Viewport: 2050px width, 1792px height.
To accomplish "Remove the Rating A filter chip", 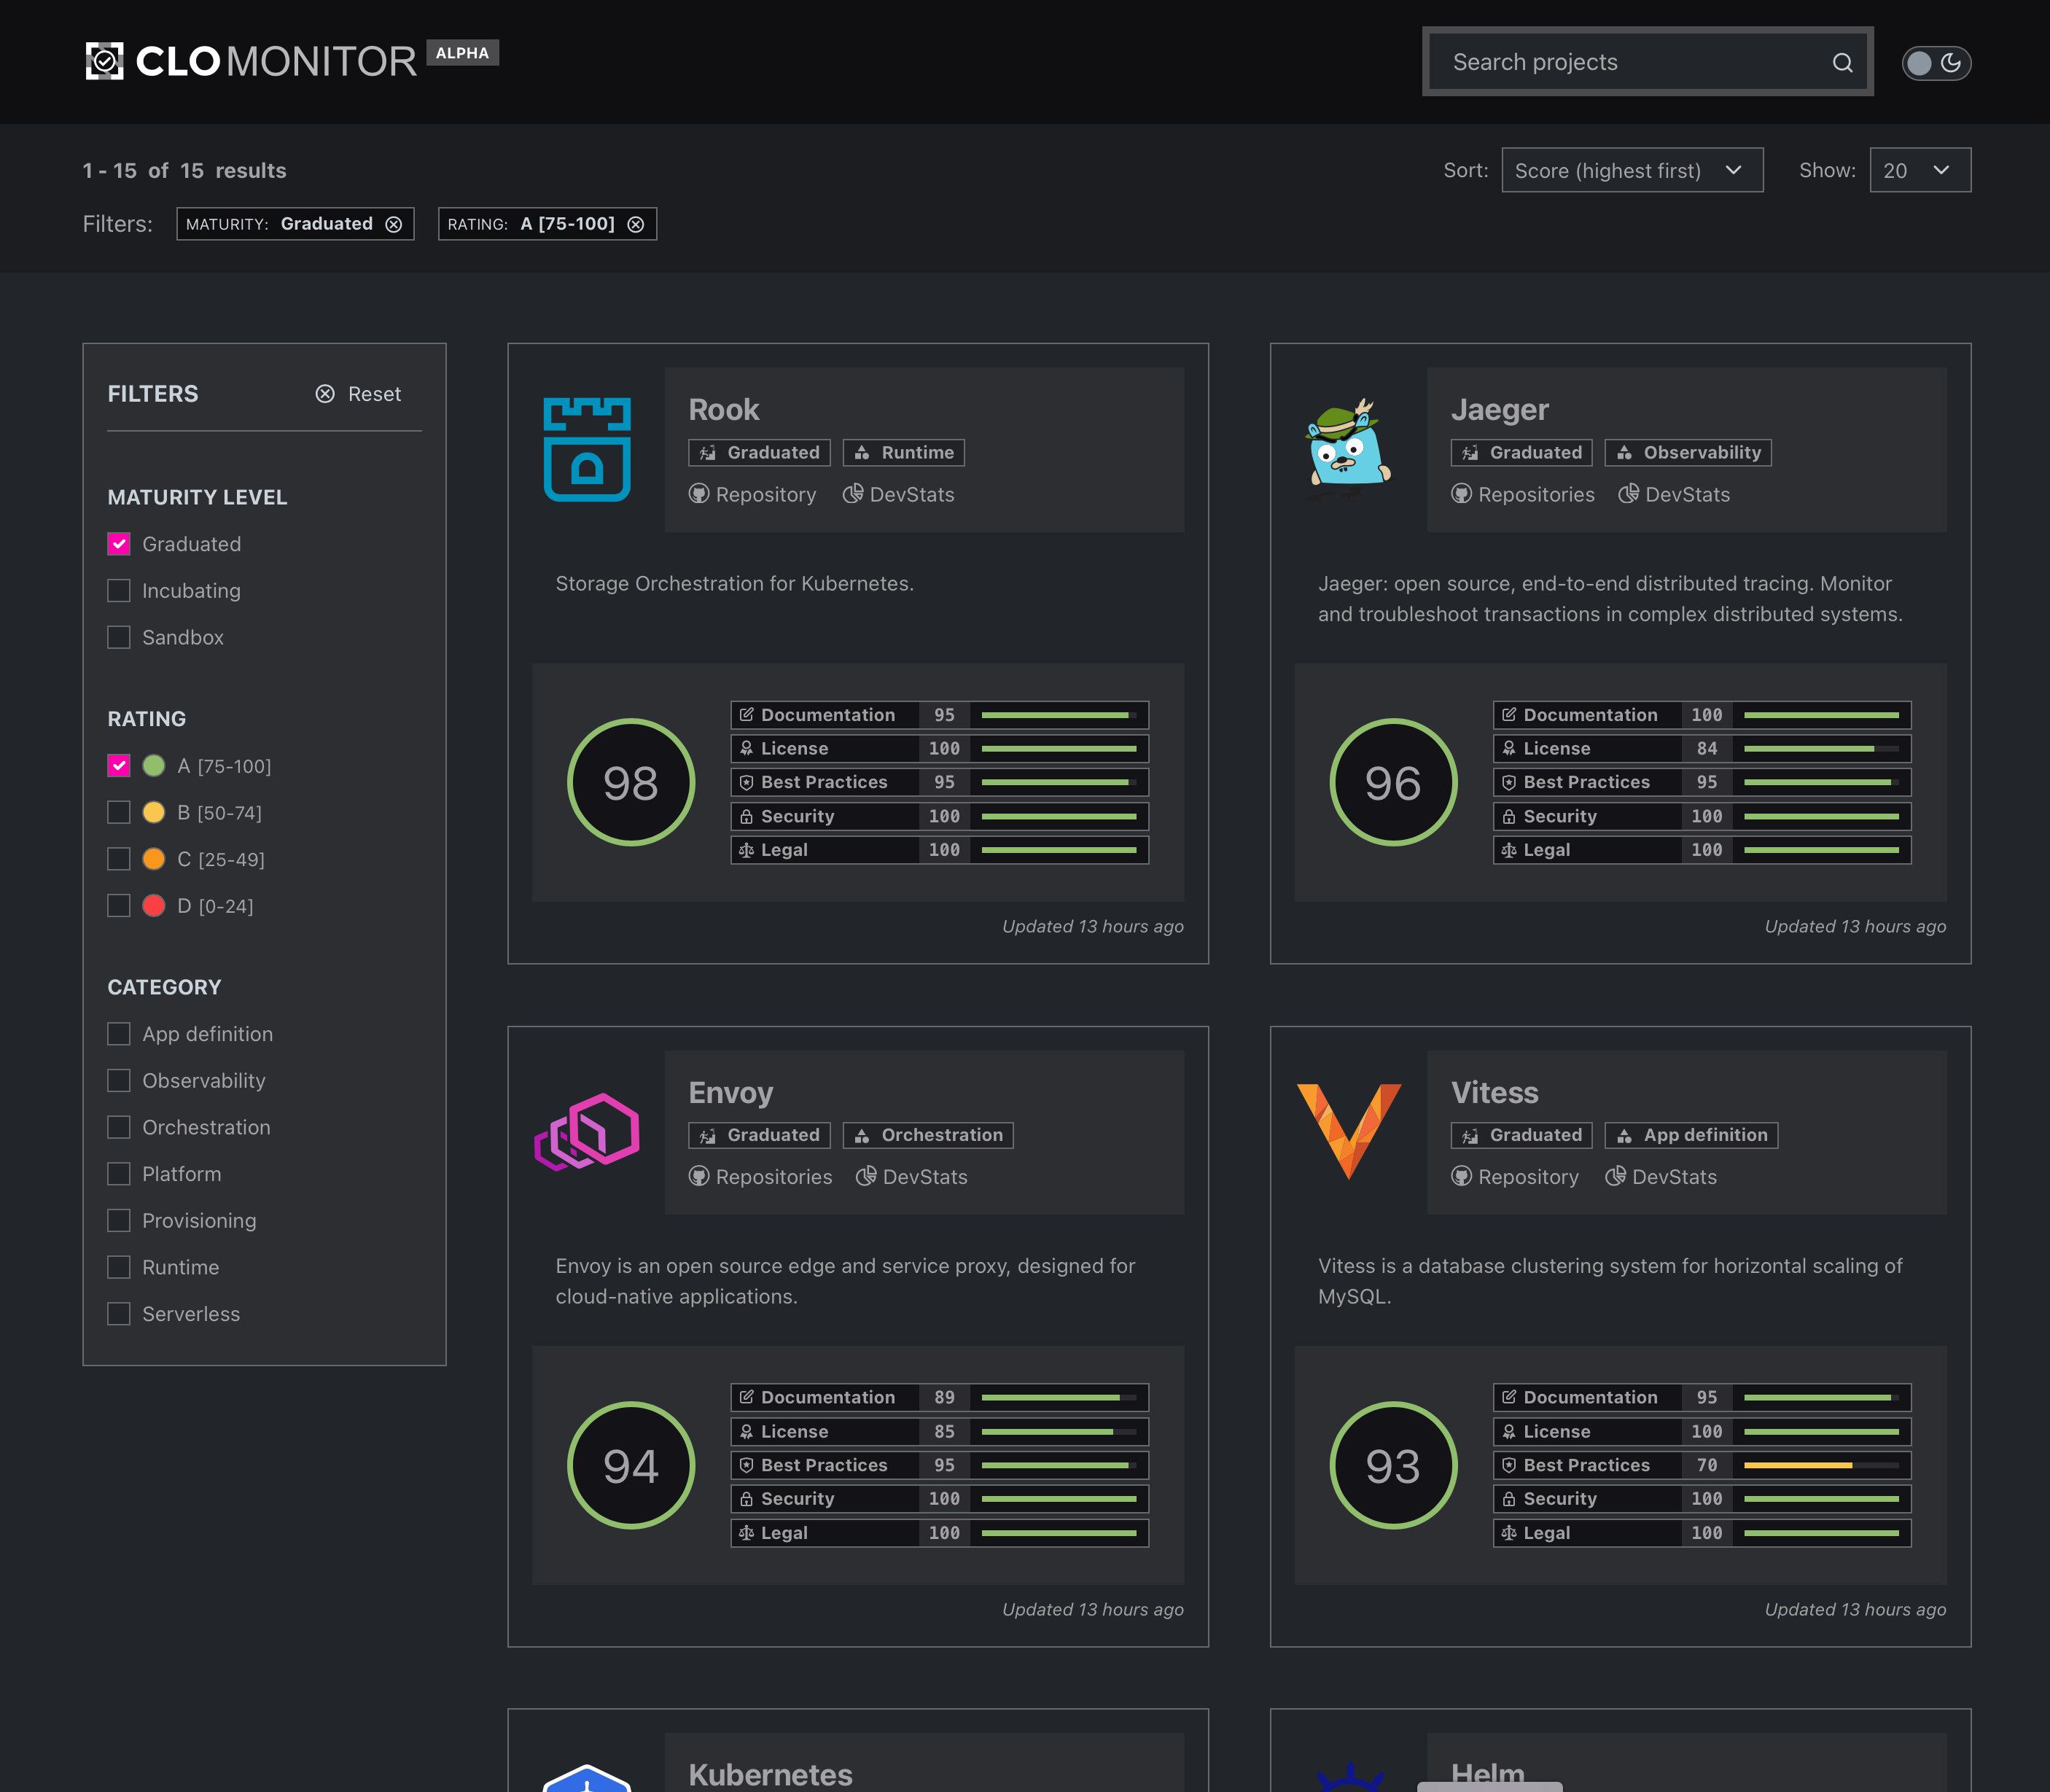I will point(636,224).
